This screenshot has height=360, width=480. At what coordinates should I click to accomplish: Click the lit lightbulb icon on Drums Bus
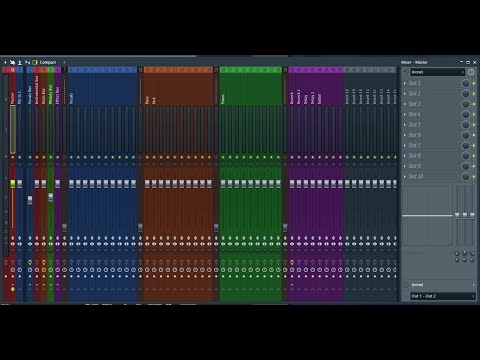pos(30,263)
